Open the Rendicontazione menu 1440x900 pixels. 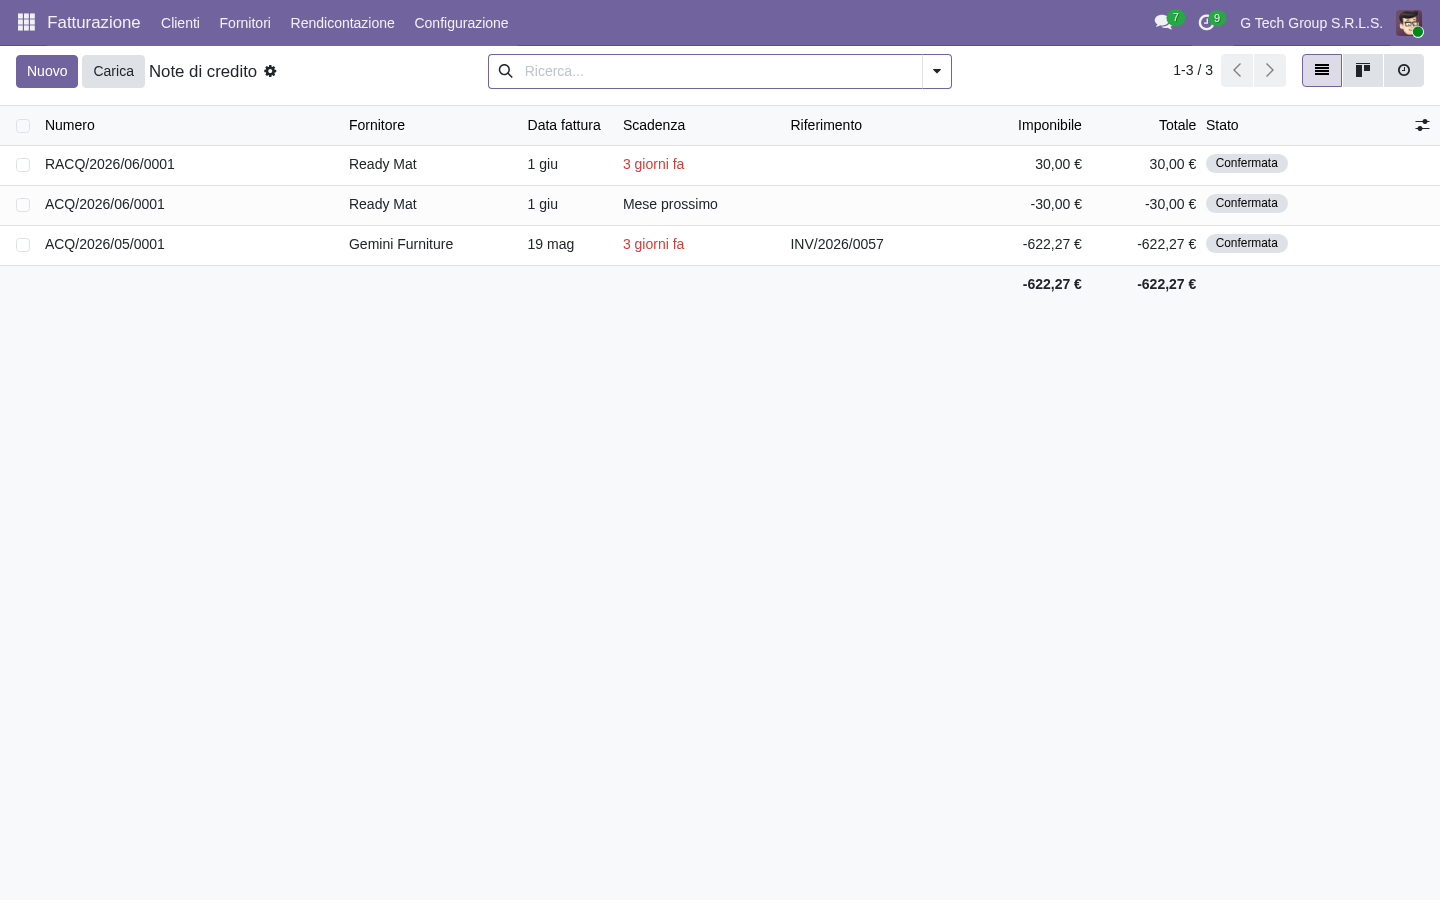342,23
